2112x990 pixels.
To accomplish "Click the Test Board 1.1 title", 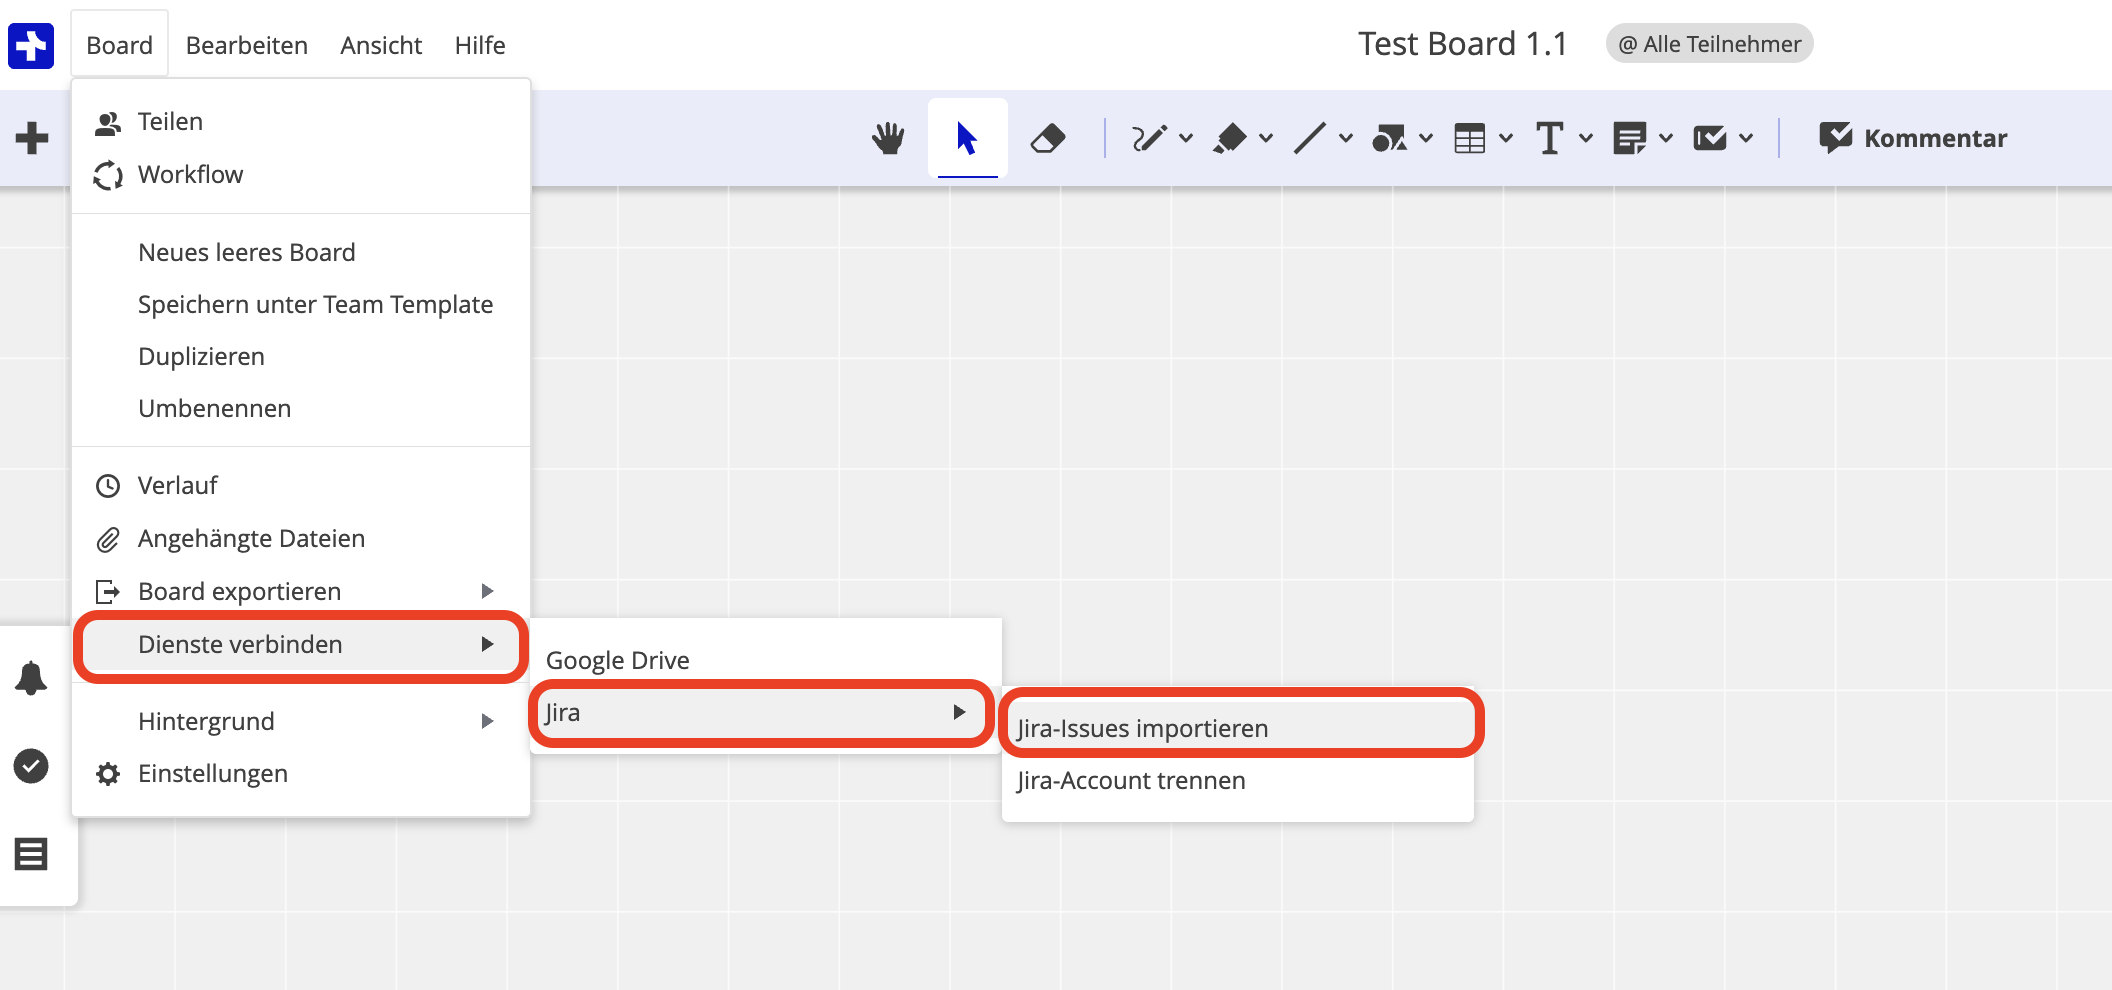I will (x=1462, y=44).
